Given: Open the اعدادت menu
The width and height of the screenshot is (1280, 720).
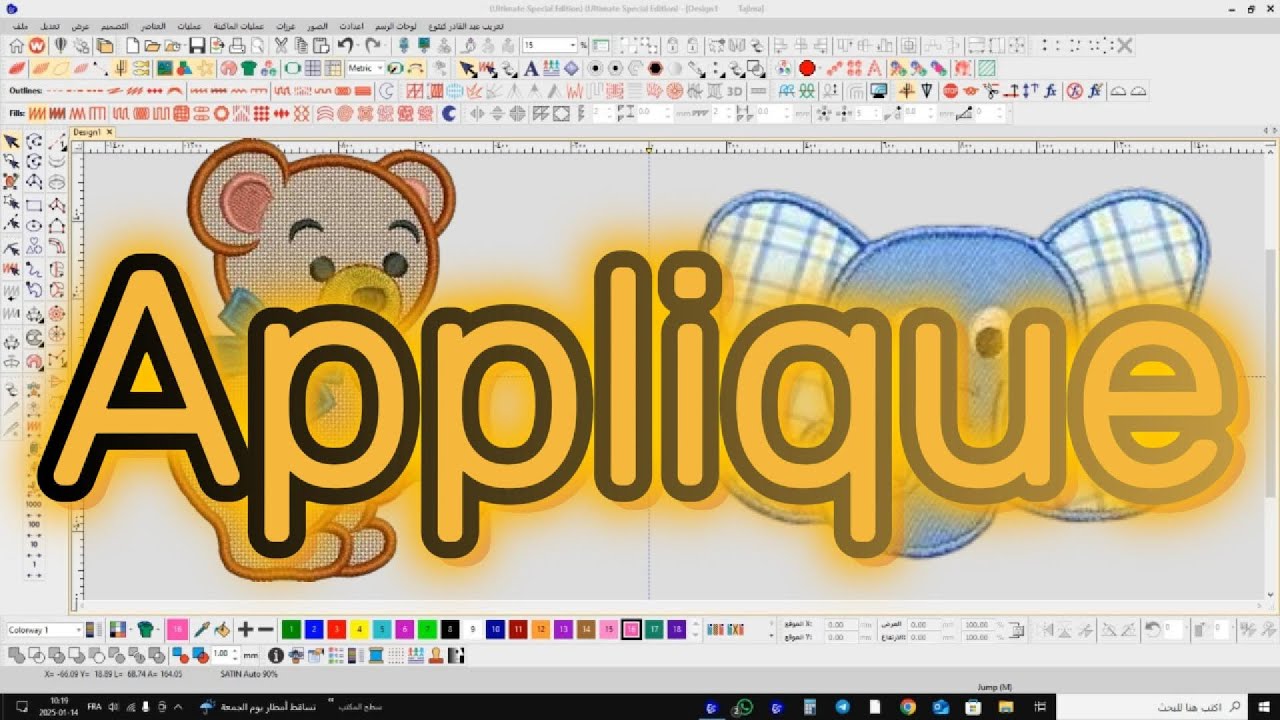Looking at the screenshot, I should 350,25.
